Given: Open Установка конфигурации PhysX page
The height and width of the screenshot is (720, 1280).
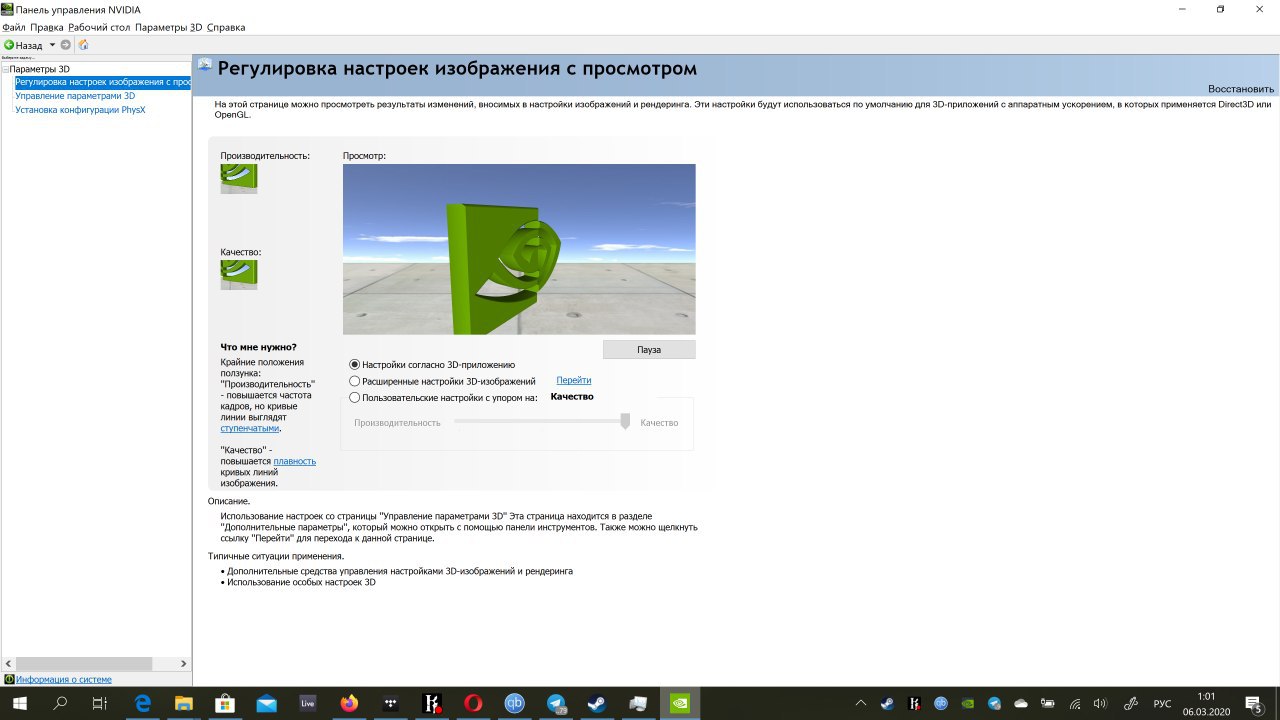Looking at the screenshot, I should (80, 110).
